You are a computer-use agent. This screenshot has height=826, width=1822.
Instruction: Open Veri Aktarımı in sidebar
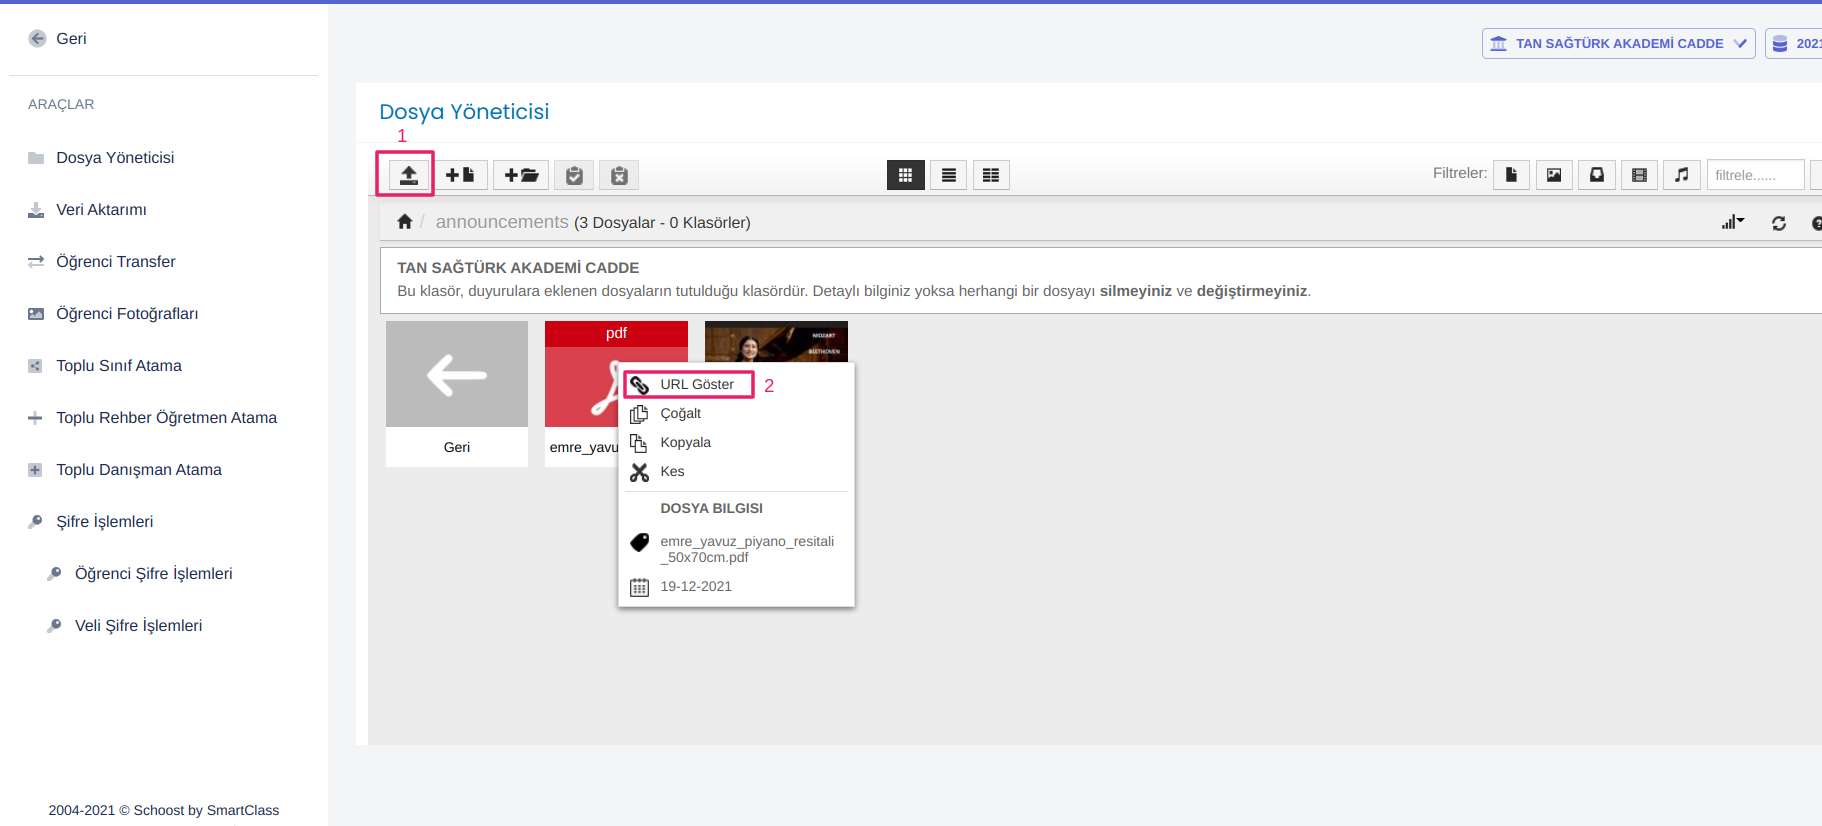[x=101, y=210]
